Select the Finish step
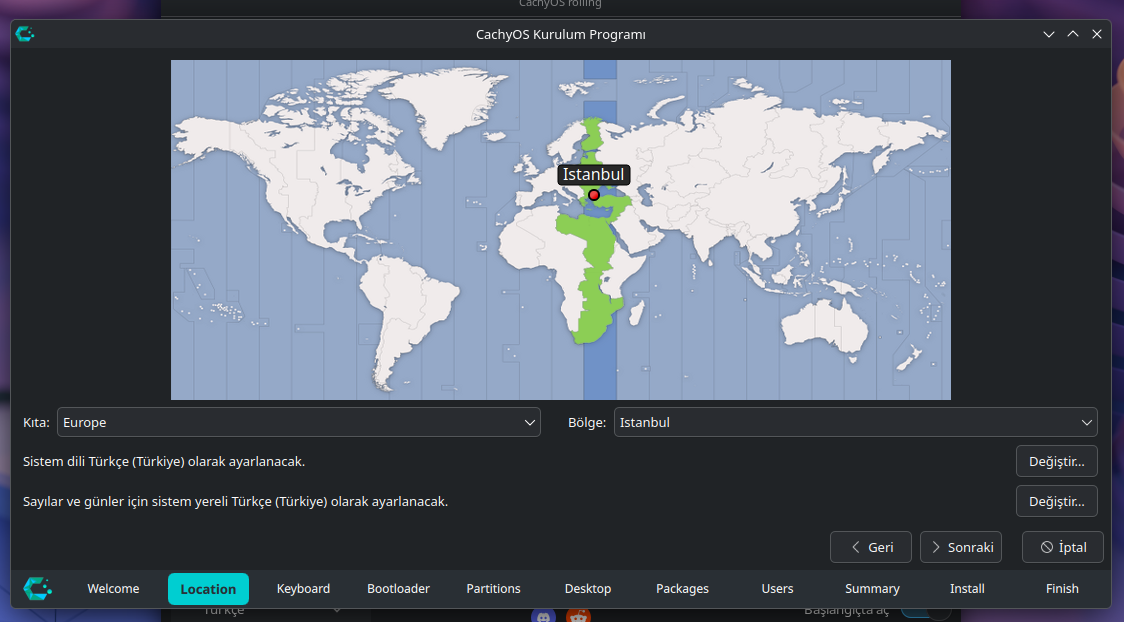The height and width of the screenshot is (622, 1124). click(1062, 588)
